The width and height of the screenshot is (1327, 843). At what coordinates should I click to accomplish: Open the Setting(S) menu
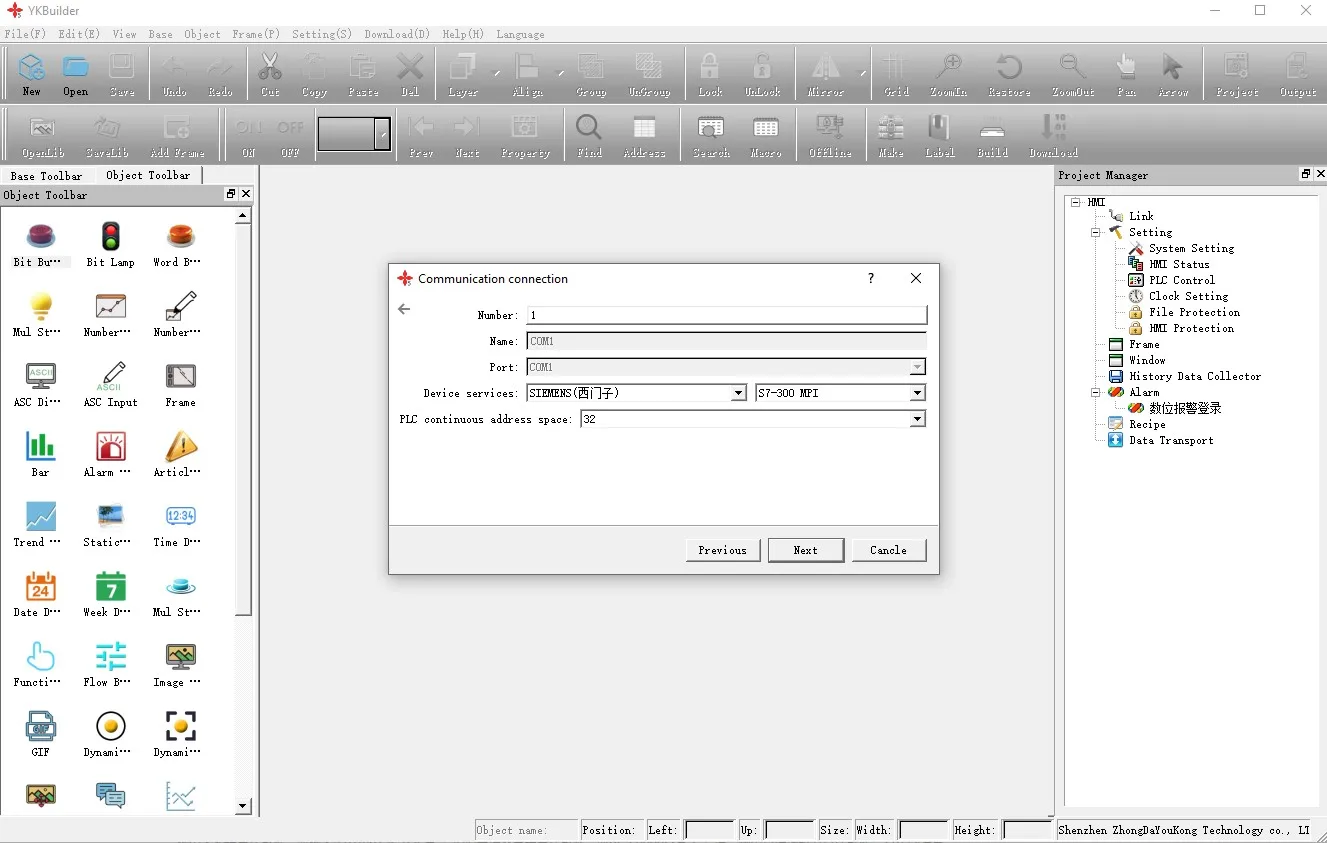(321, 34)
